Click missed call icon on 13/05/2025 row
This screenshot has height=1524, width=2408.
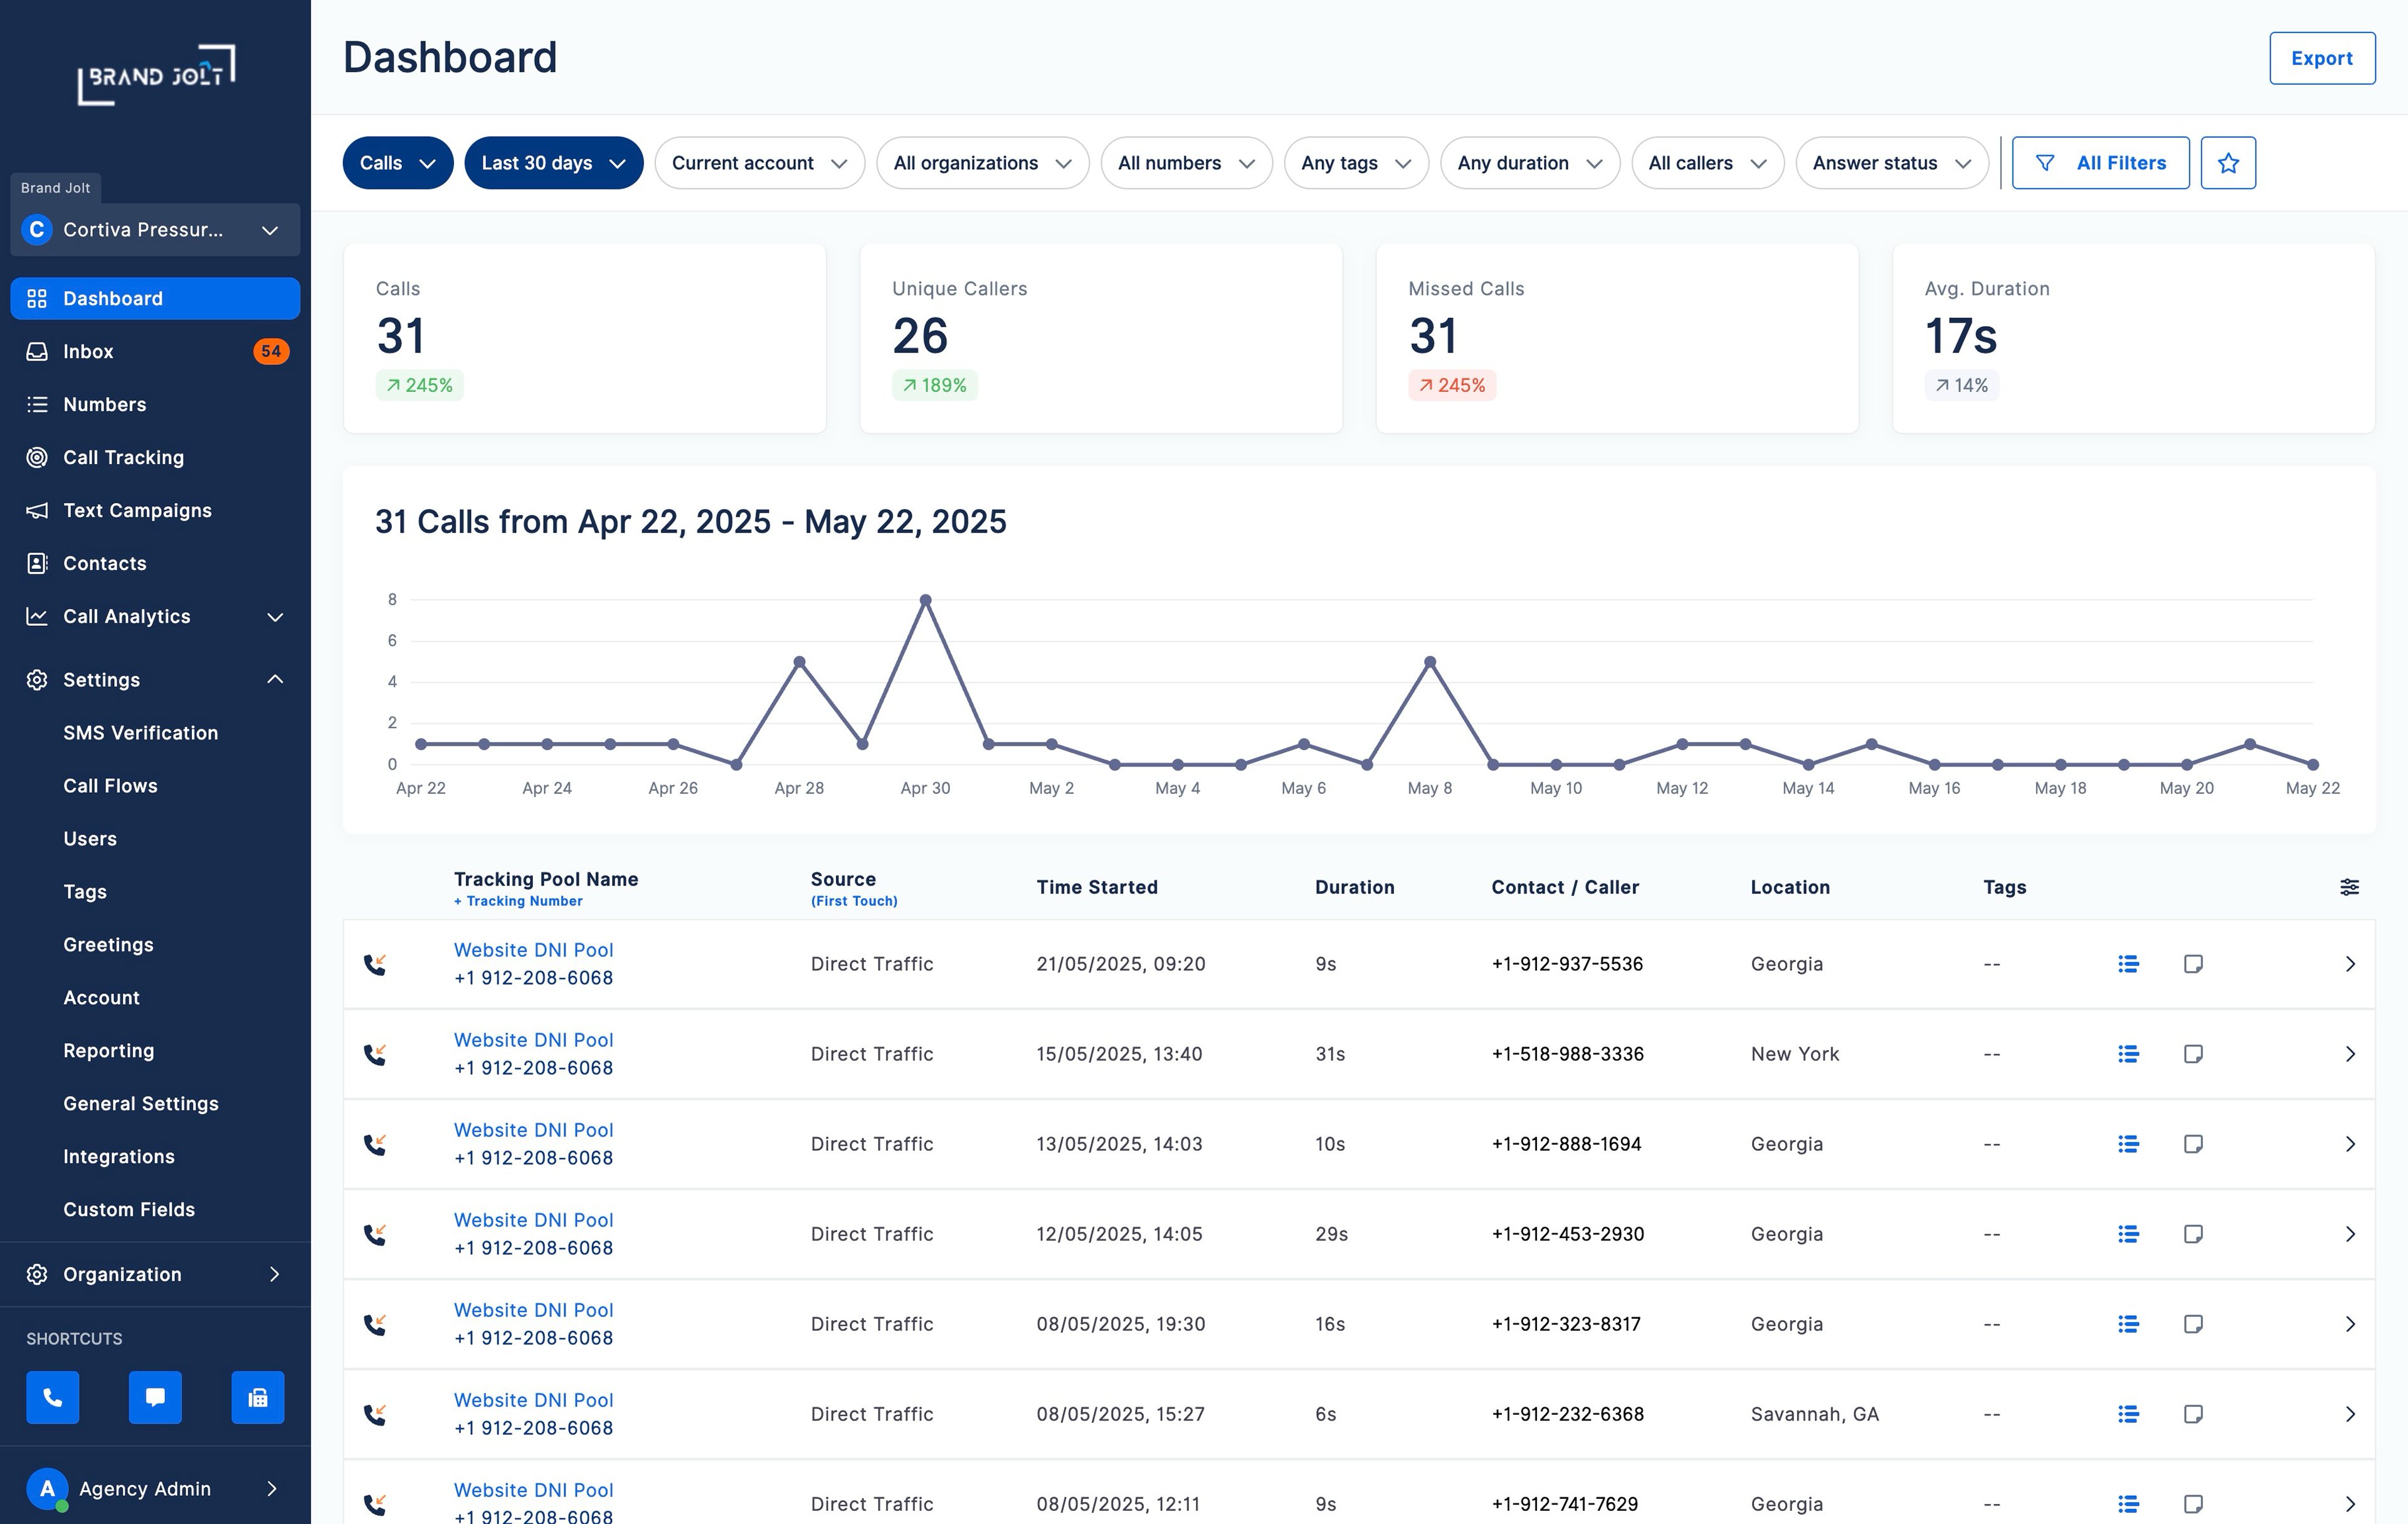(x=375, y=1144)
